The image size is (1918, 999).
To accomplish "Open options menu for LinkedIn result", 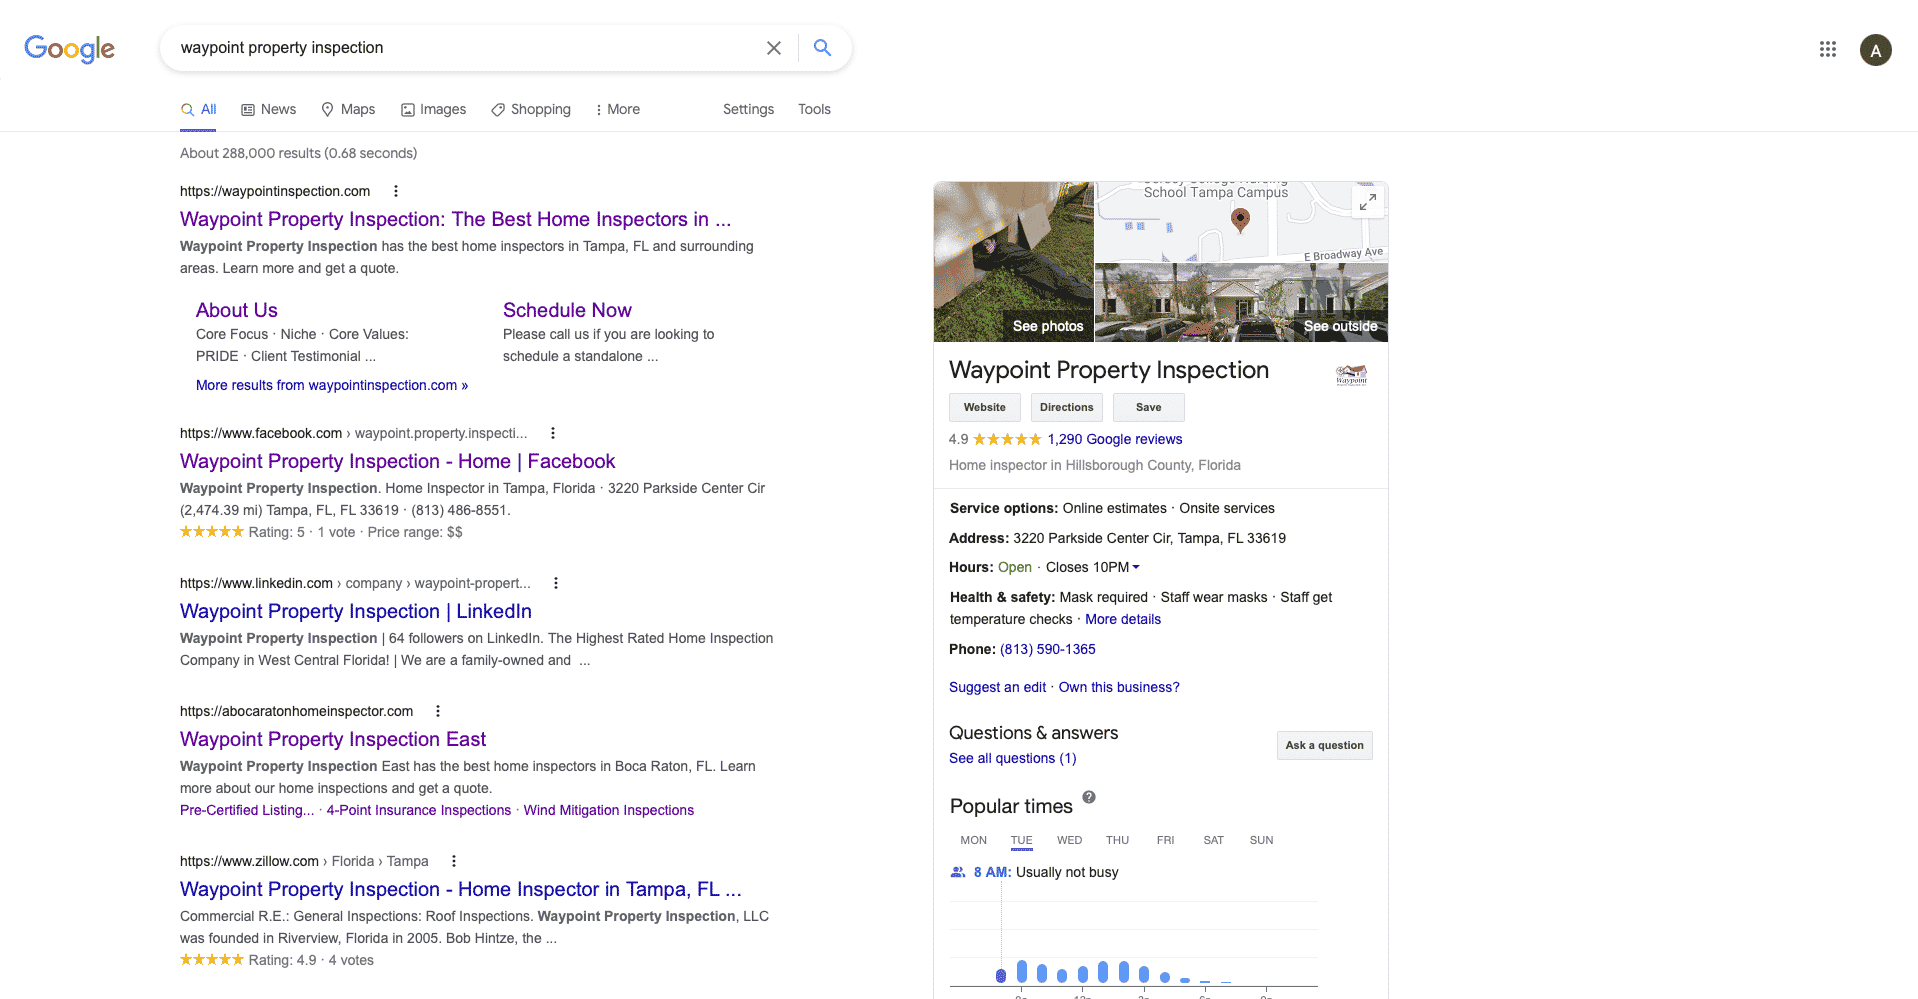I will click(x=556, y=583).
